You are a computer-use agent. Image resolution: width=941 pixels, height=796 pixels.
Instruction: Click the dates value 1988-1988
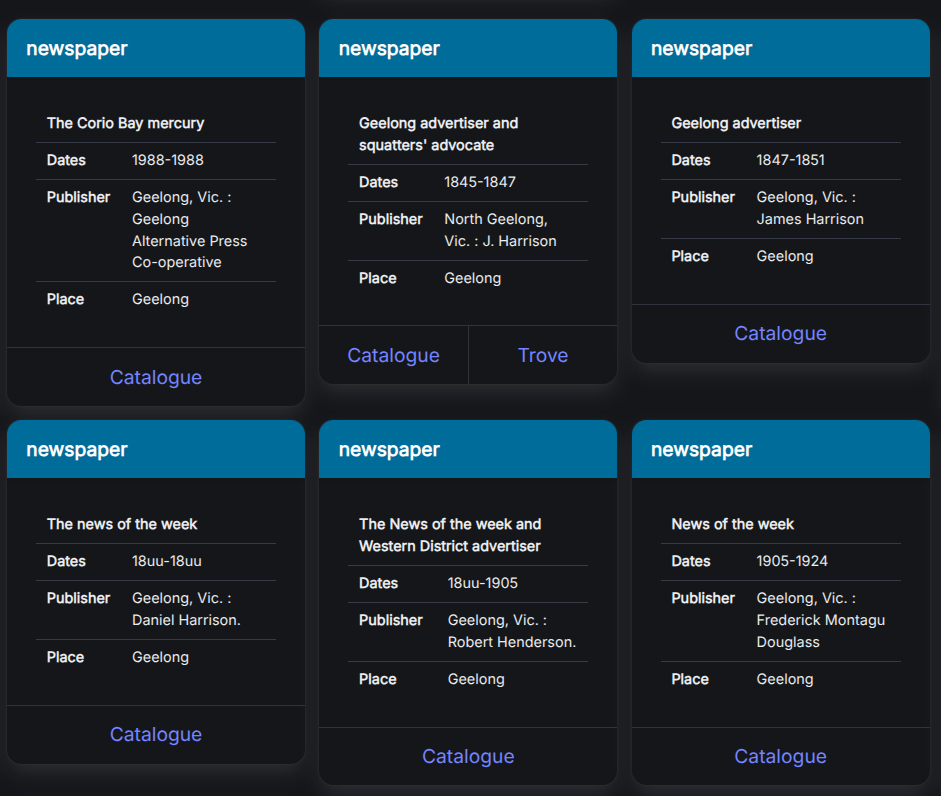pyautogui.click(x=168, y=160)
